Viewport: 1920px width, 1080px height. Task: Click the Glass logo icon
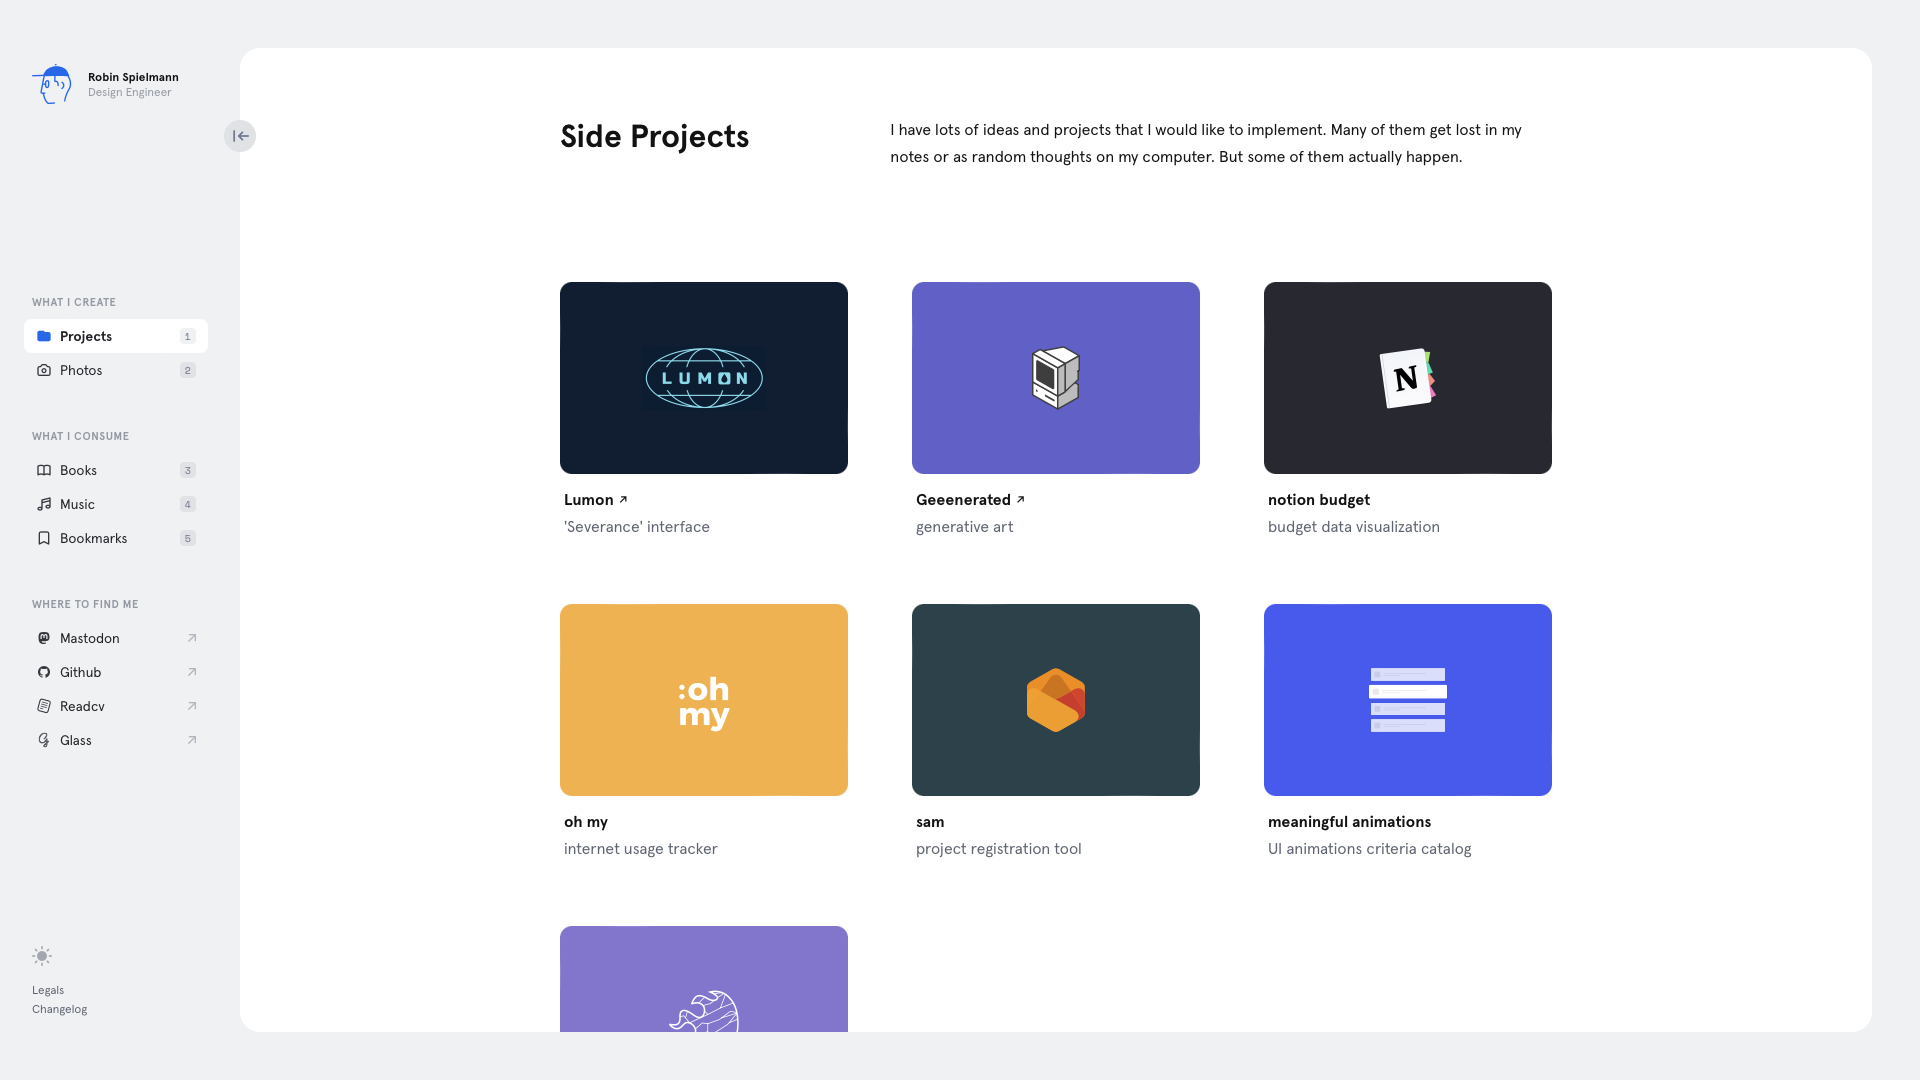44,740
